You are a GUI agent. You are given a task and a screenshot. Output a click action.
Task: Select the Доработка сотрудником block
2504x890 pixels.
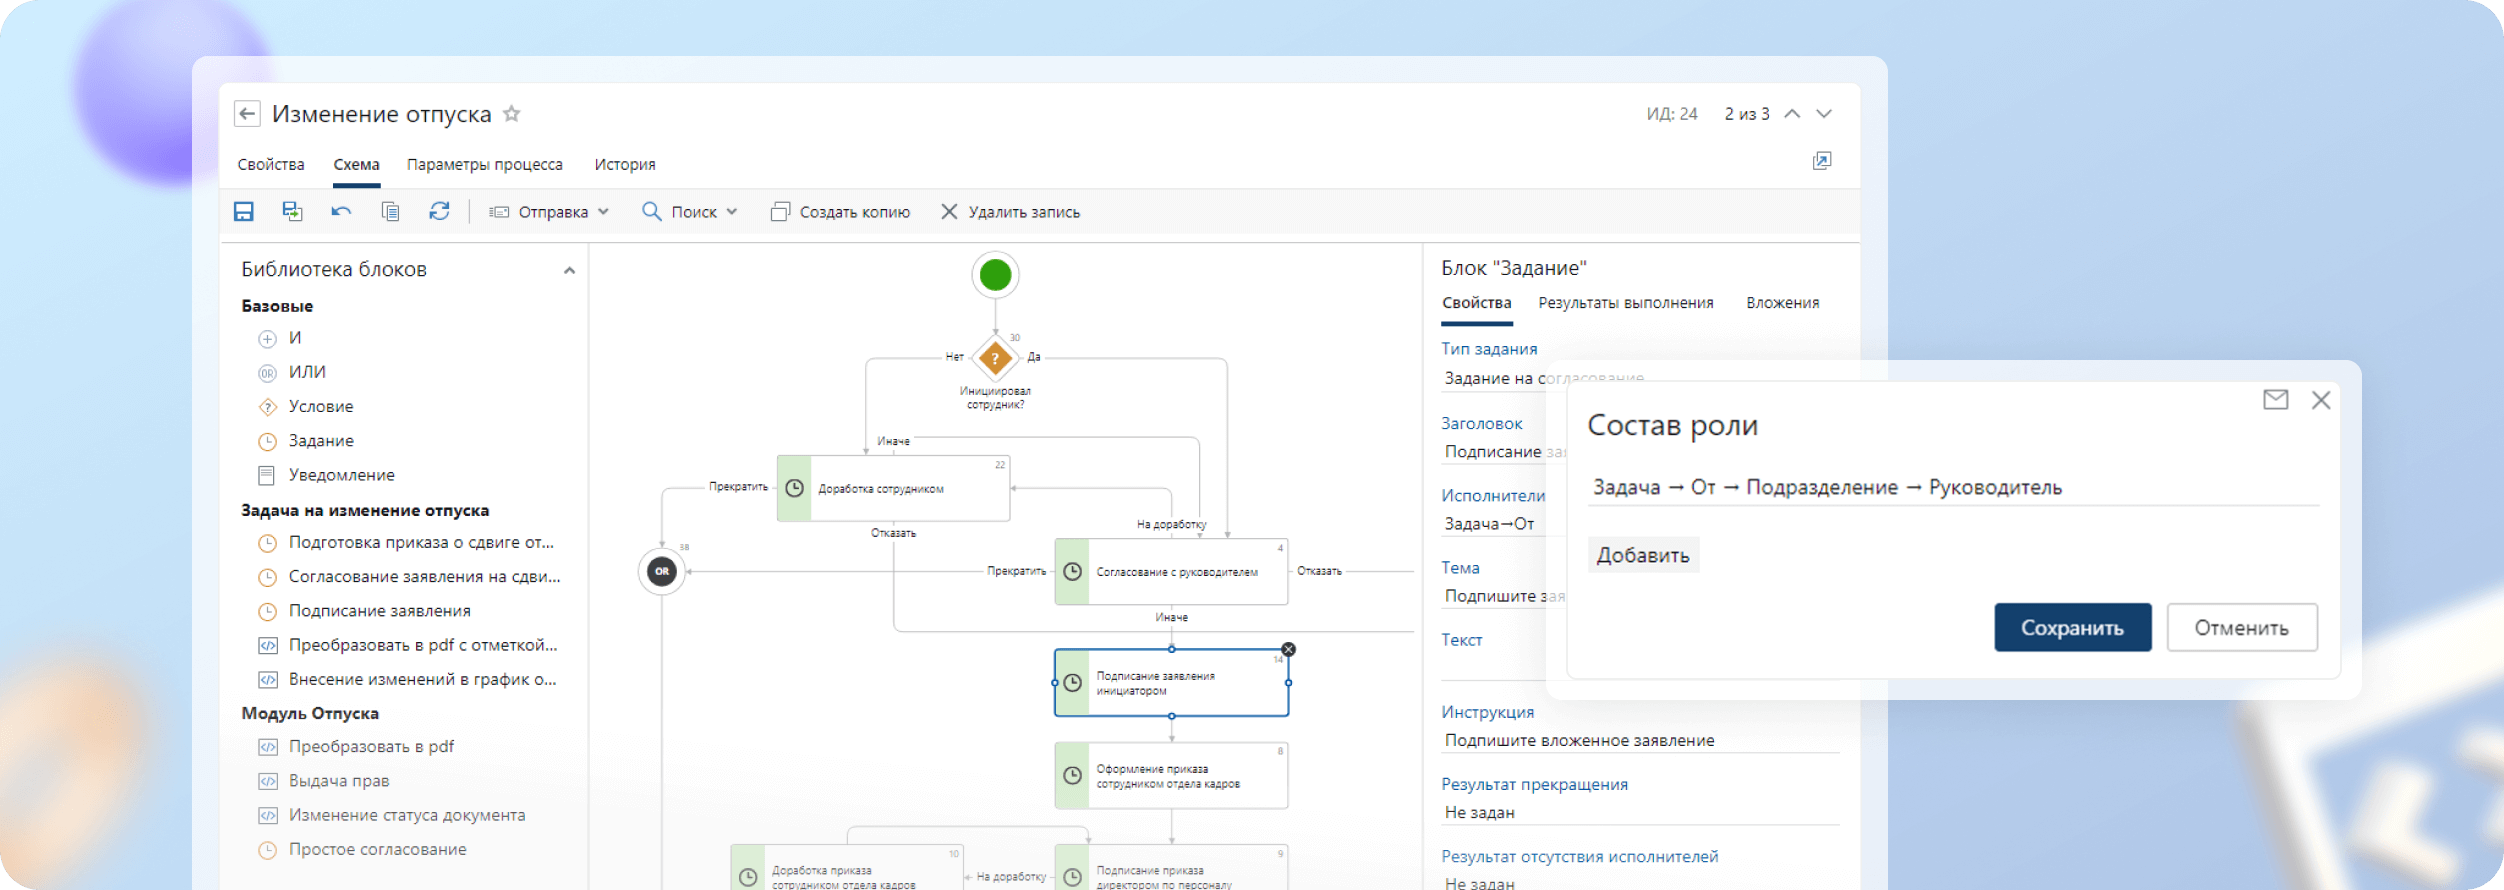[893, 488]
